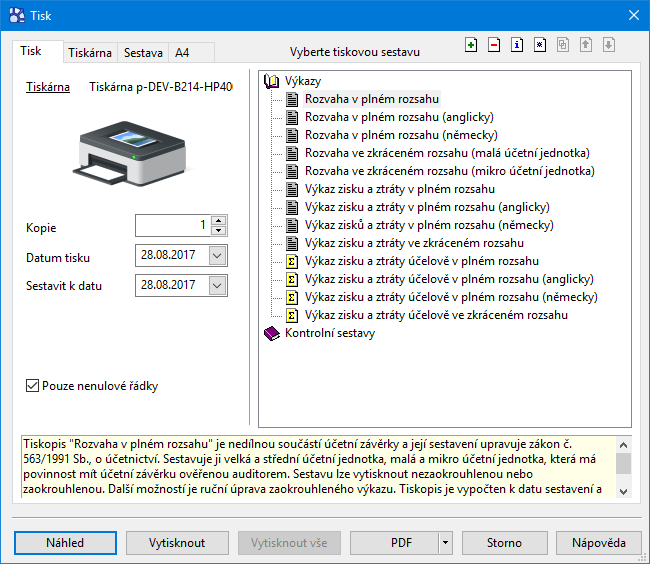Click sigma icon of účelově ve zkráceném rozsahu row
The width and height of the screenshot is (650, 564).
tap(292, 315)
